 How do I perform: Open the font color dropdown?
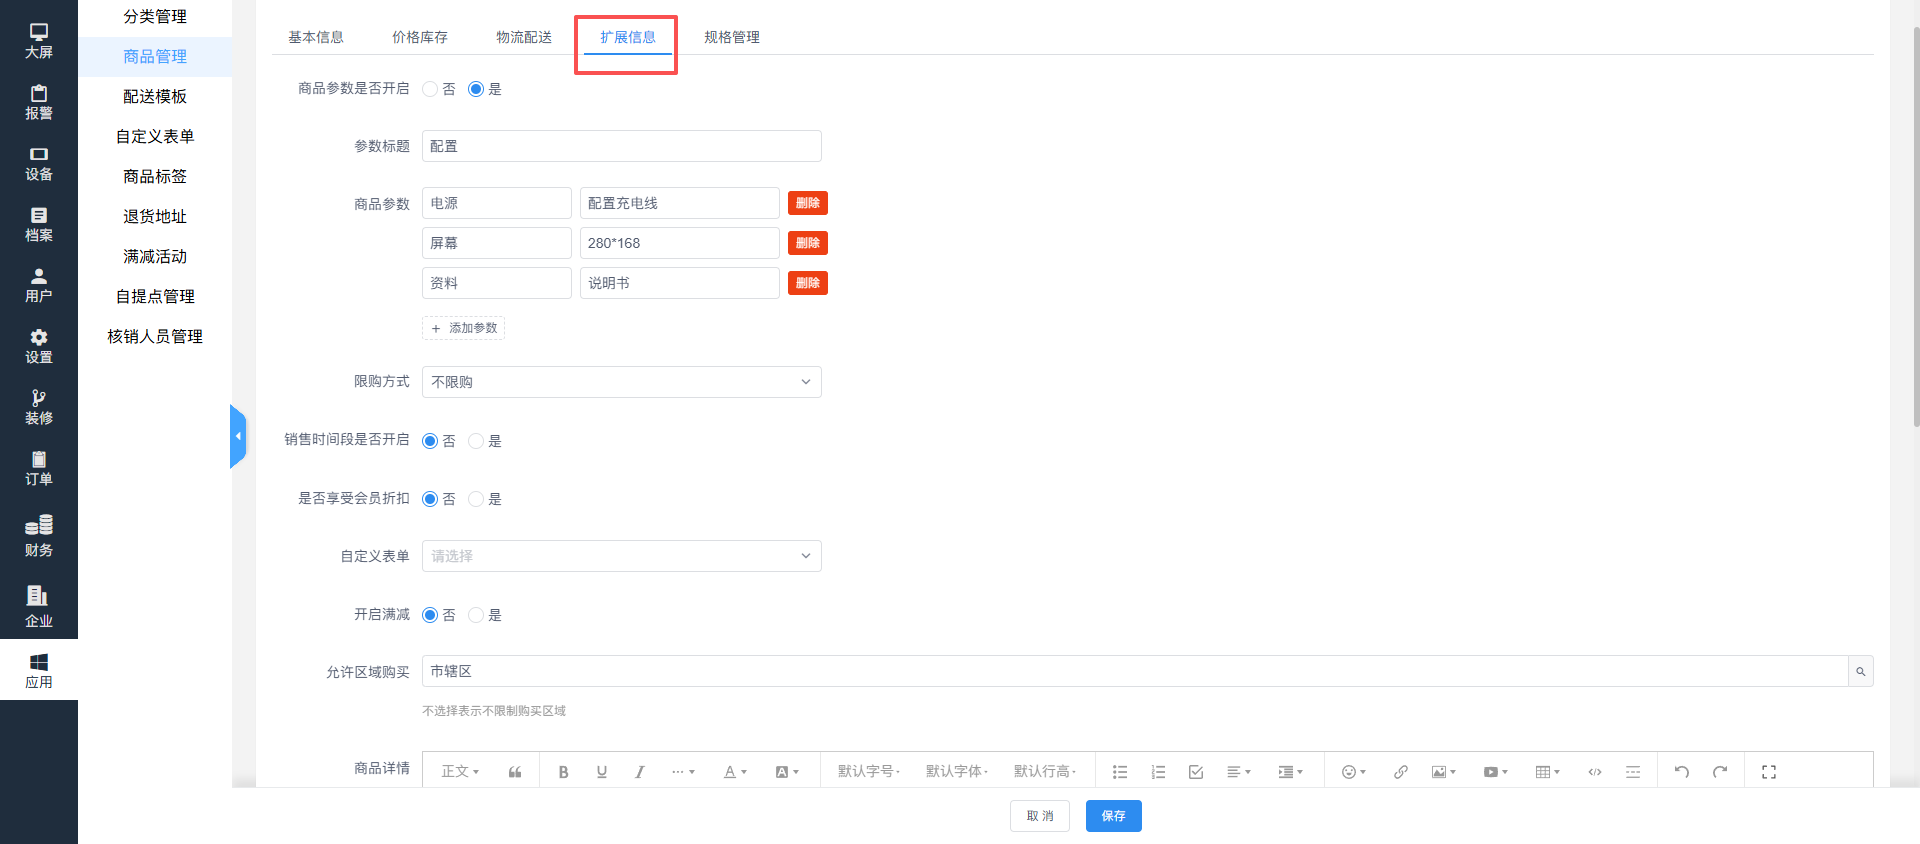pos(735,772)
